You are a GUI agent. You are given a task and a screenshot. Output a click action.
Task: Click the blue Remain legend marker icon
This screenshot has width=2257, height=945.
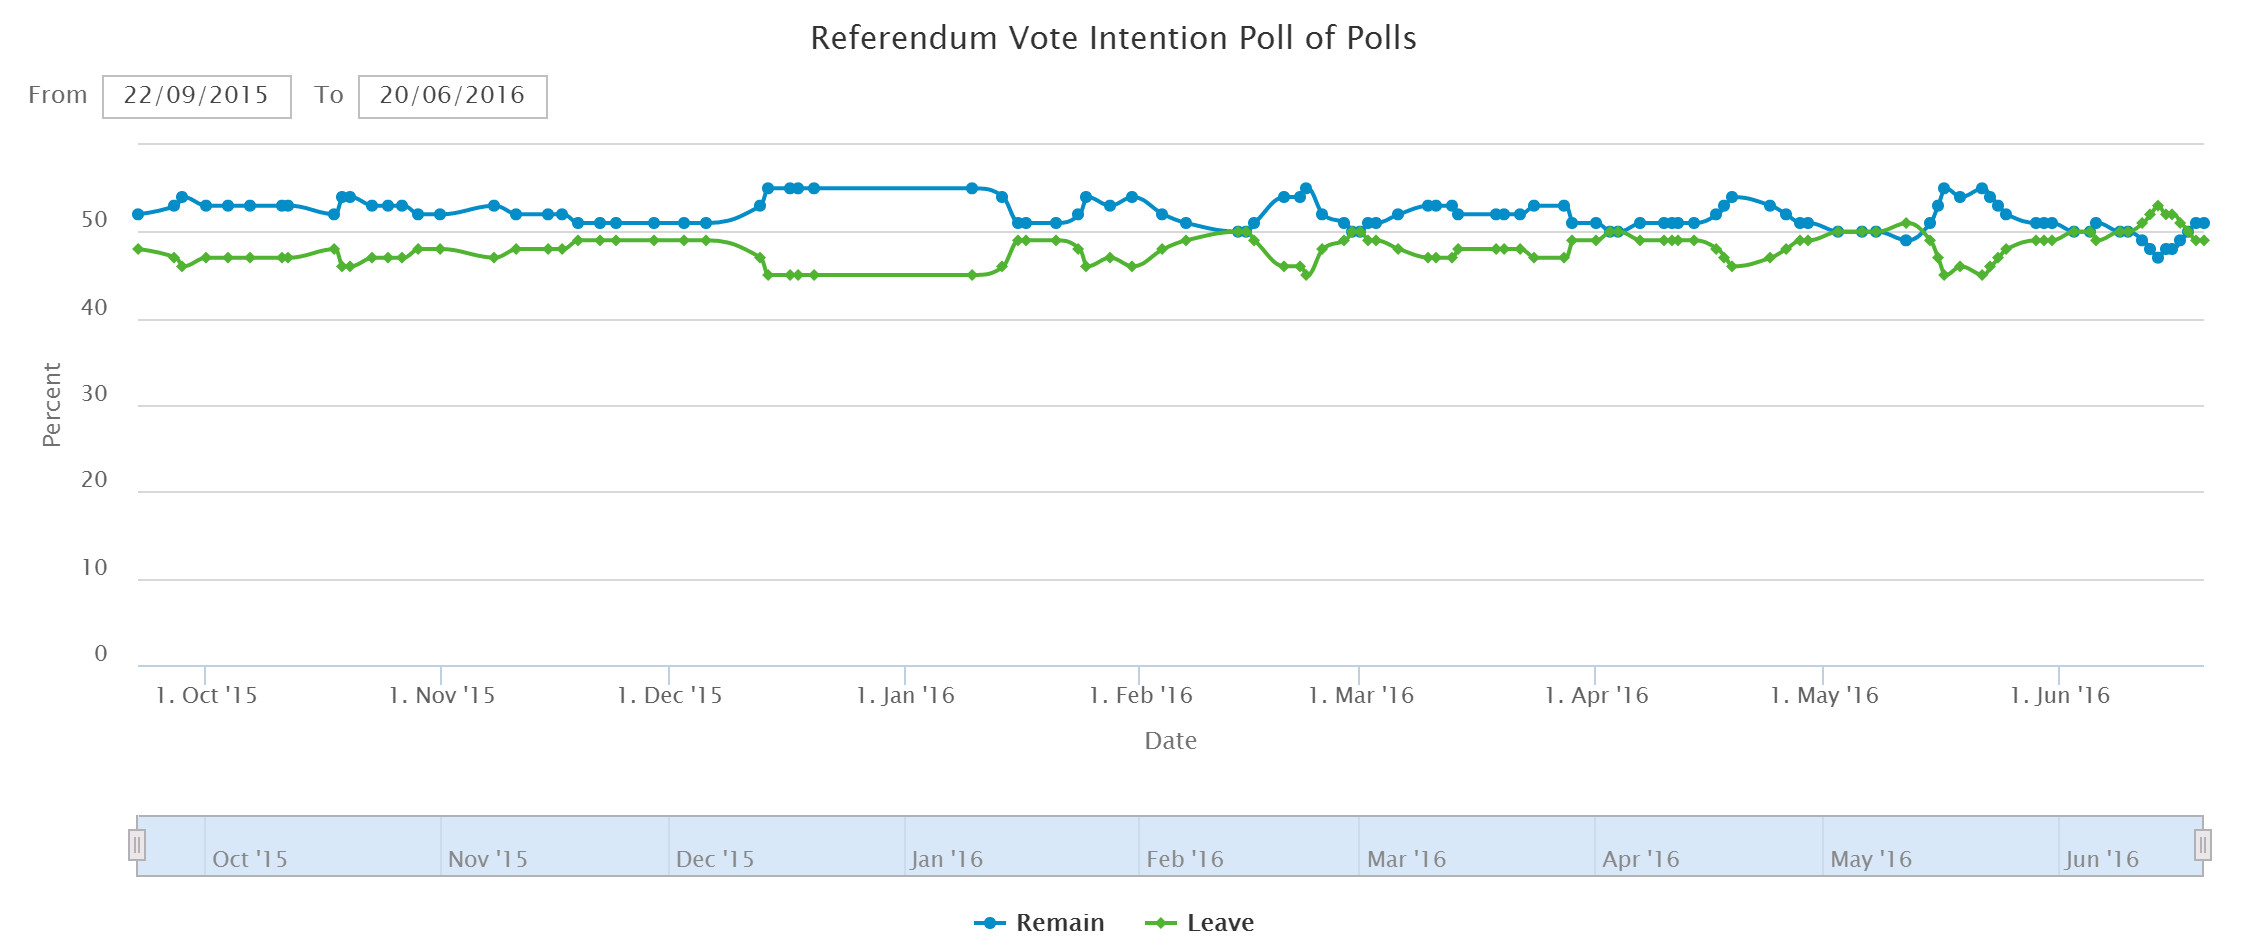tap(990, 923)
